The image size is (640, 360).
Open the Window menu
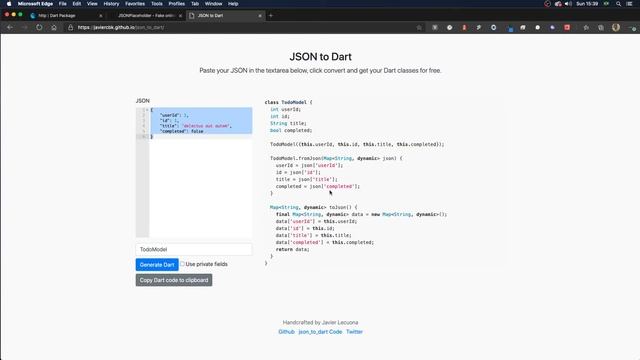click(213, 4)
